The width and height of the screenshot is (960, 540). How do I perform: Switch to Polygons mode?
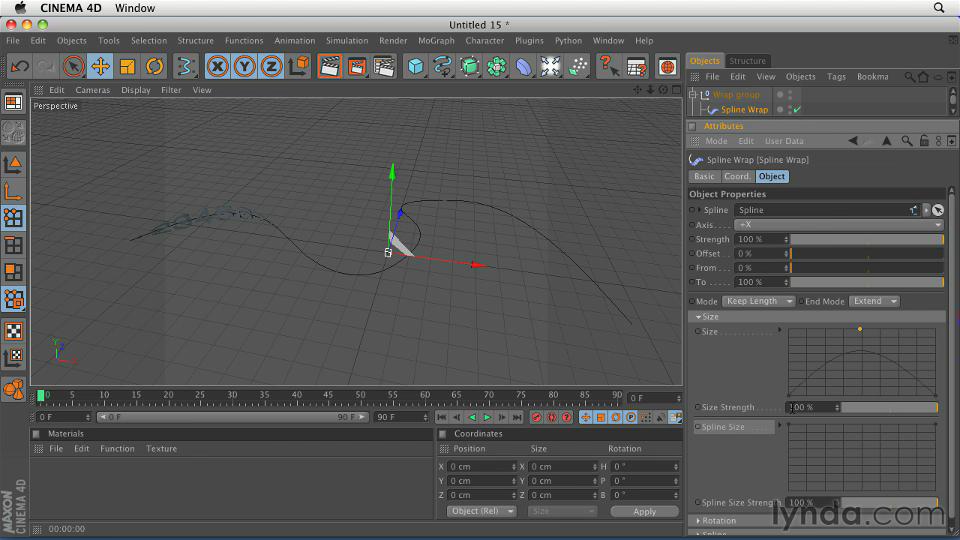coord(13,272)
